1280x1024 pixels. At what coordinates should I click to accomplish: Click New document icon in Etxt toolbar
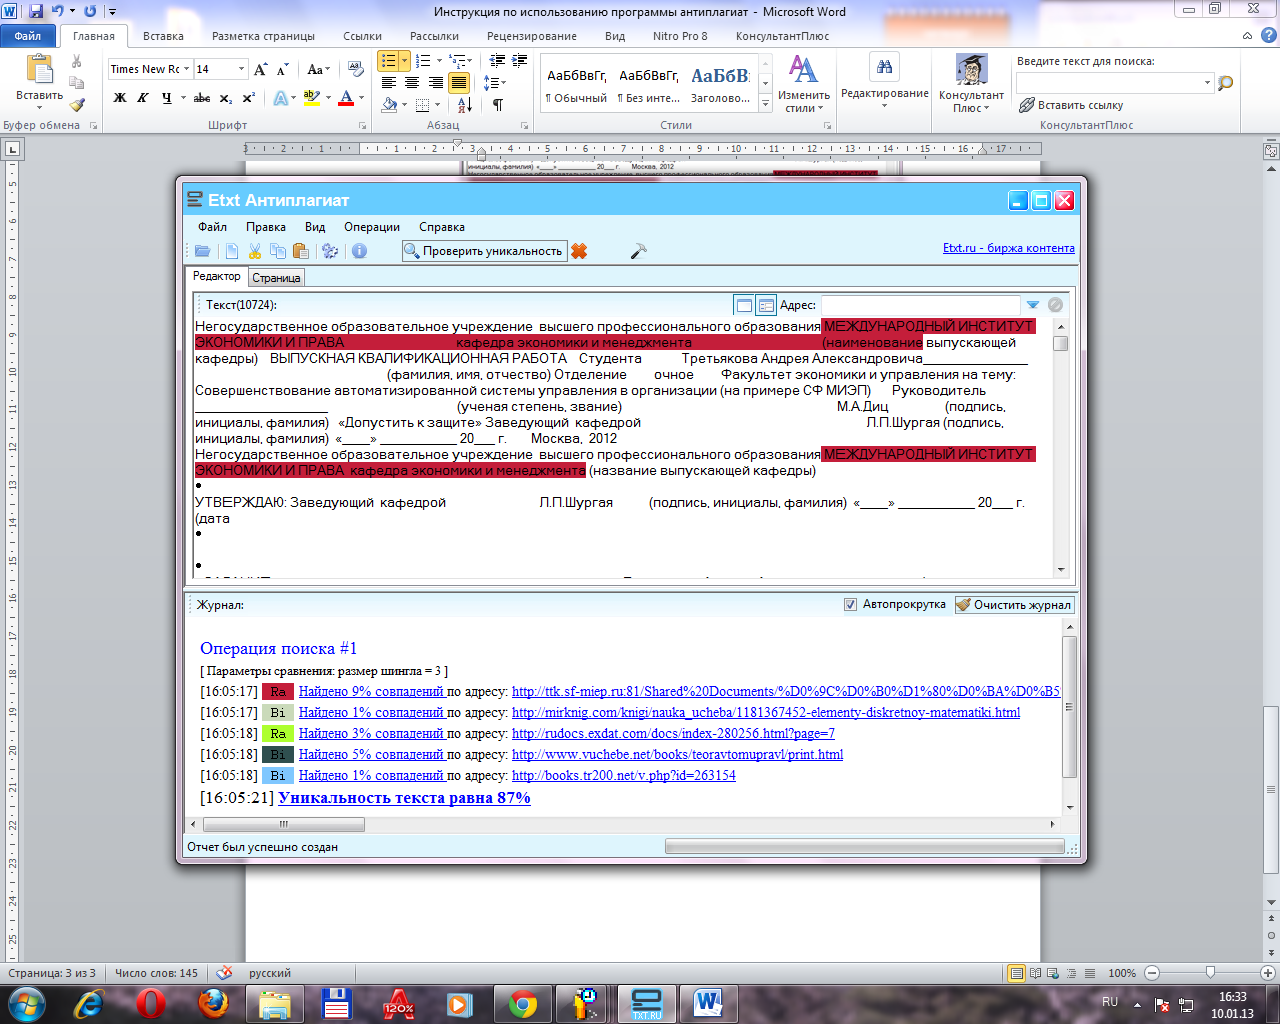pyautogui.click(x=232, y=251)
